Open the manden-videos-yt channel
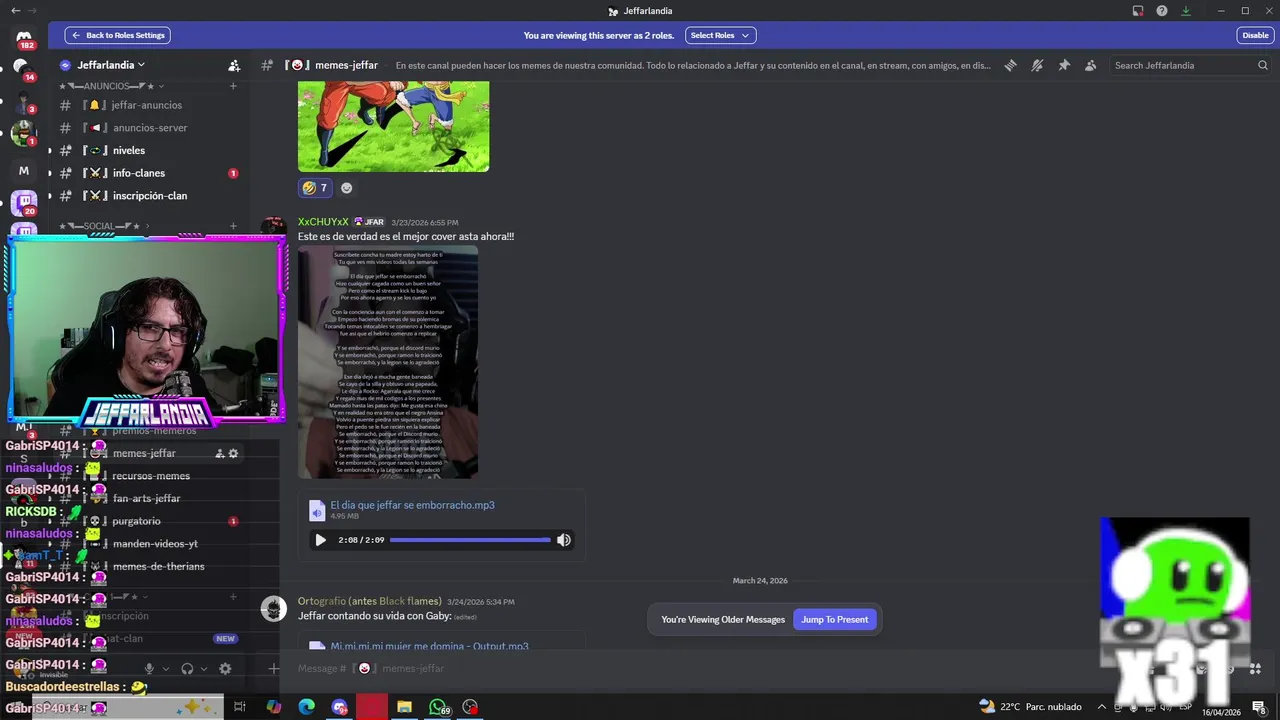 tap(148, 544)
